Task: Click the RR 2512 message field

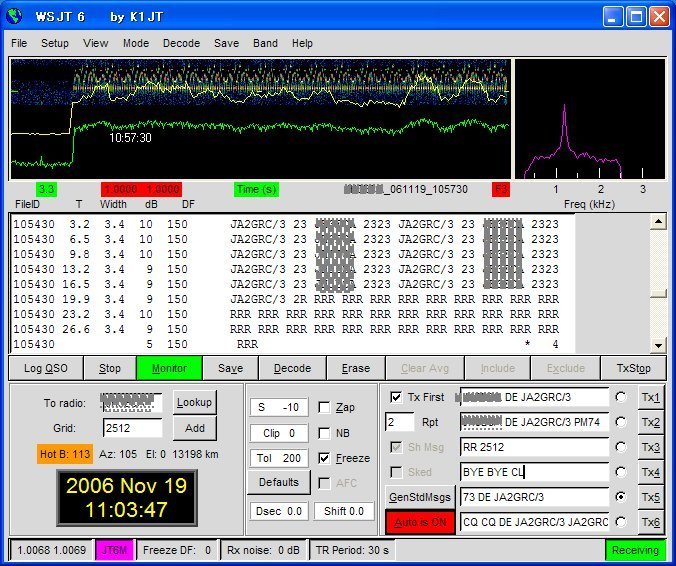Action: [x=535, y=447]
